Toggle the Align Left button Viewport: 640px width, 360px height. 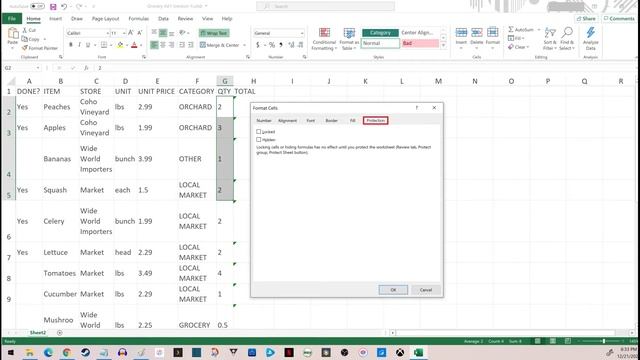click(x=154, y=45)
